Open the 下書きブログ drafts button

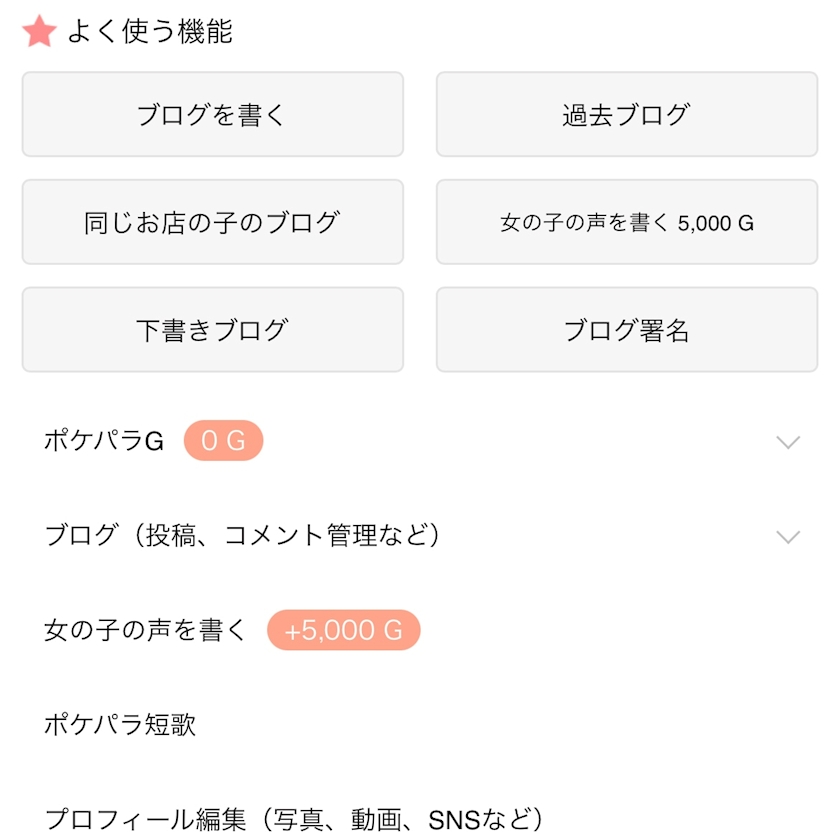pos(212,330)
